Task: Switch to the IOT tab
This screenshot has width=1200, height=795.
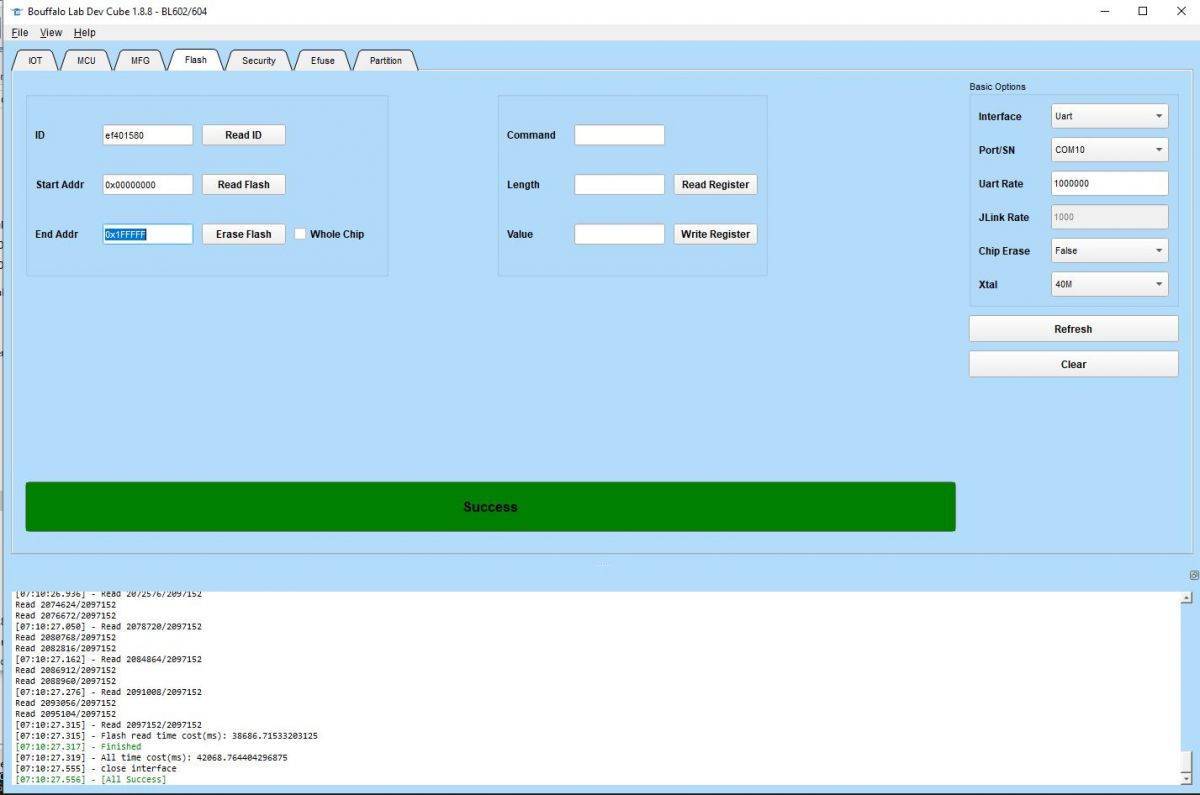Action: (35, 61)
